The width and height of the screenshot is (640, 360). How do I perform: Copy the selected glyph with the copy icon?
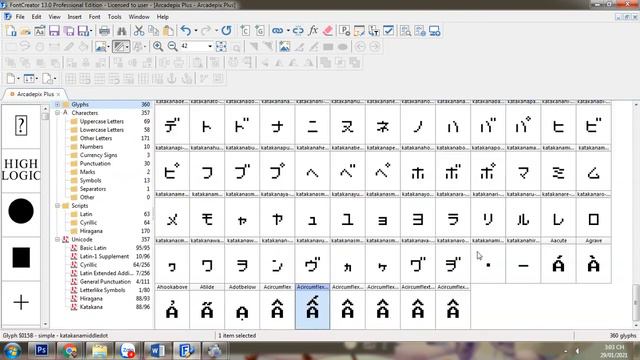tap(153, 31)
